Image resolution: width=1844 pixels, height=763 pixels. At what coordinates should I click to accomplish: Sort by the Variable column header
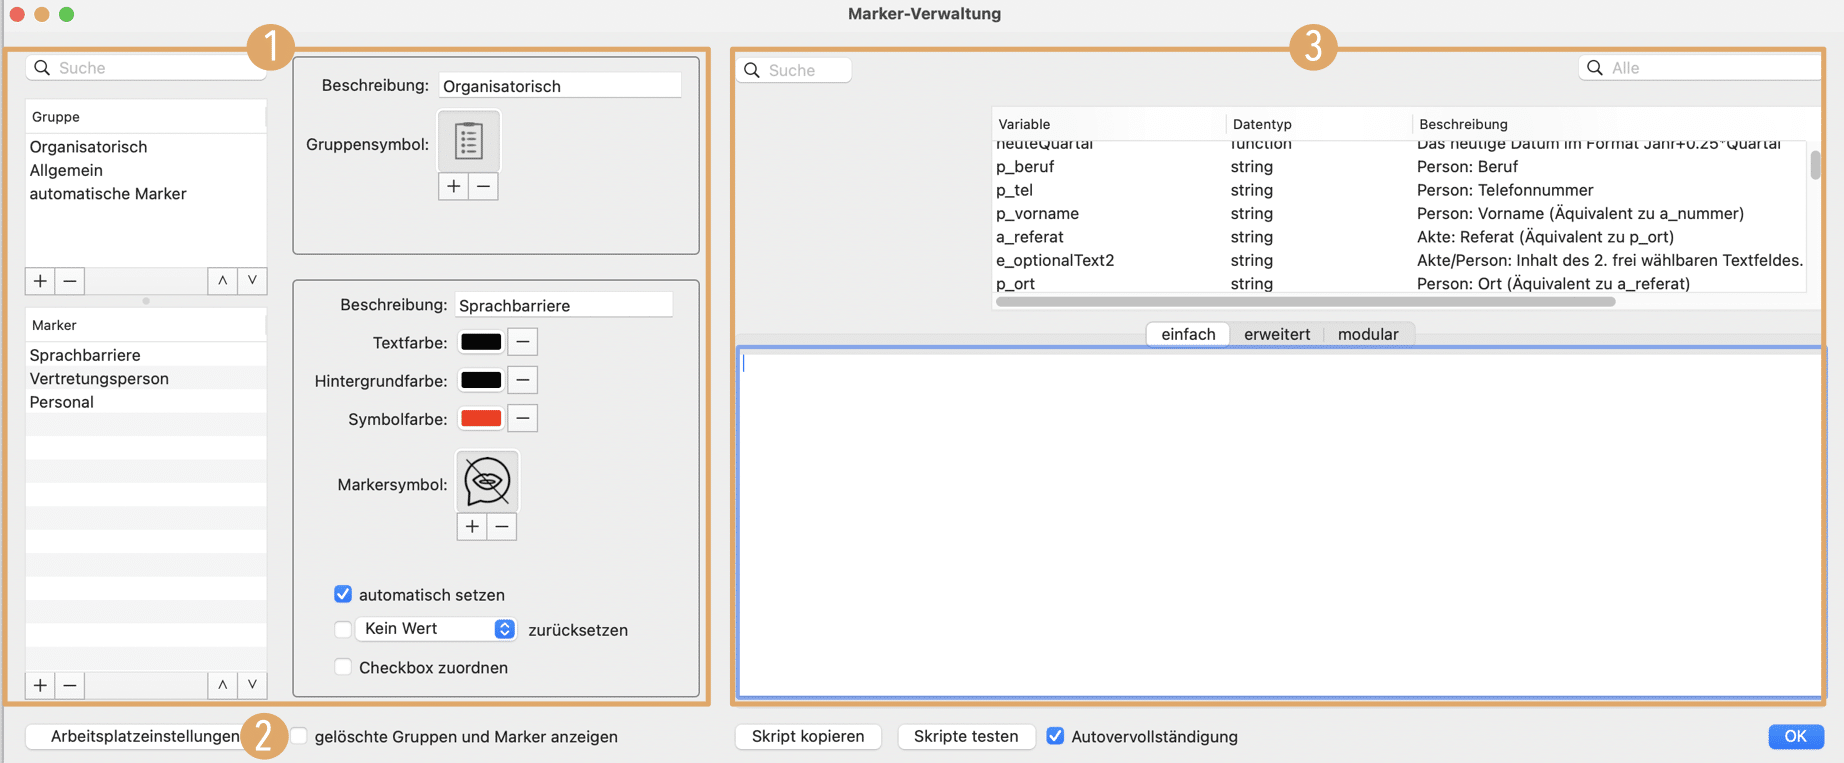pyautogui.click(x=1109, y=124)
